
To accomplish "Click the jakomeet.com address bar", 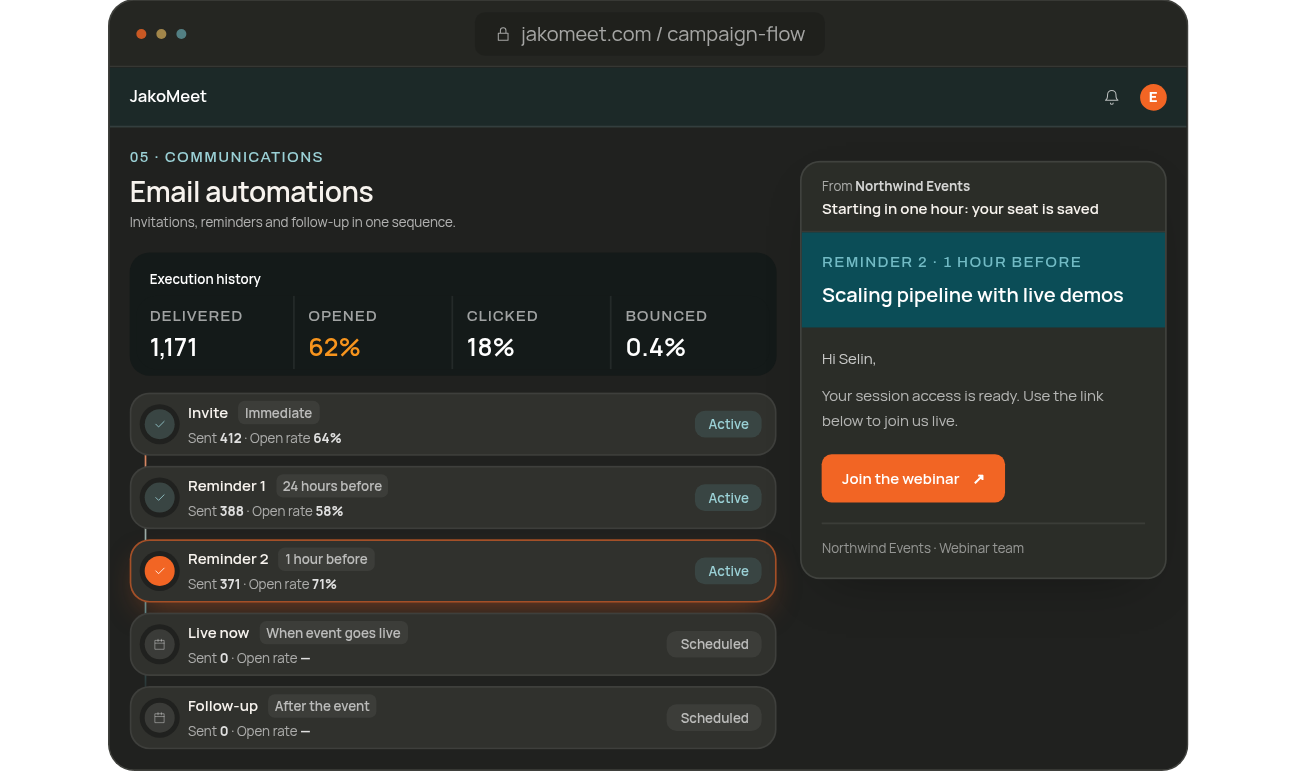I will pyautogui.click(x=650, y=34).
